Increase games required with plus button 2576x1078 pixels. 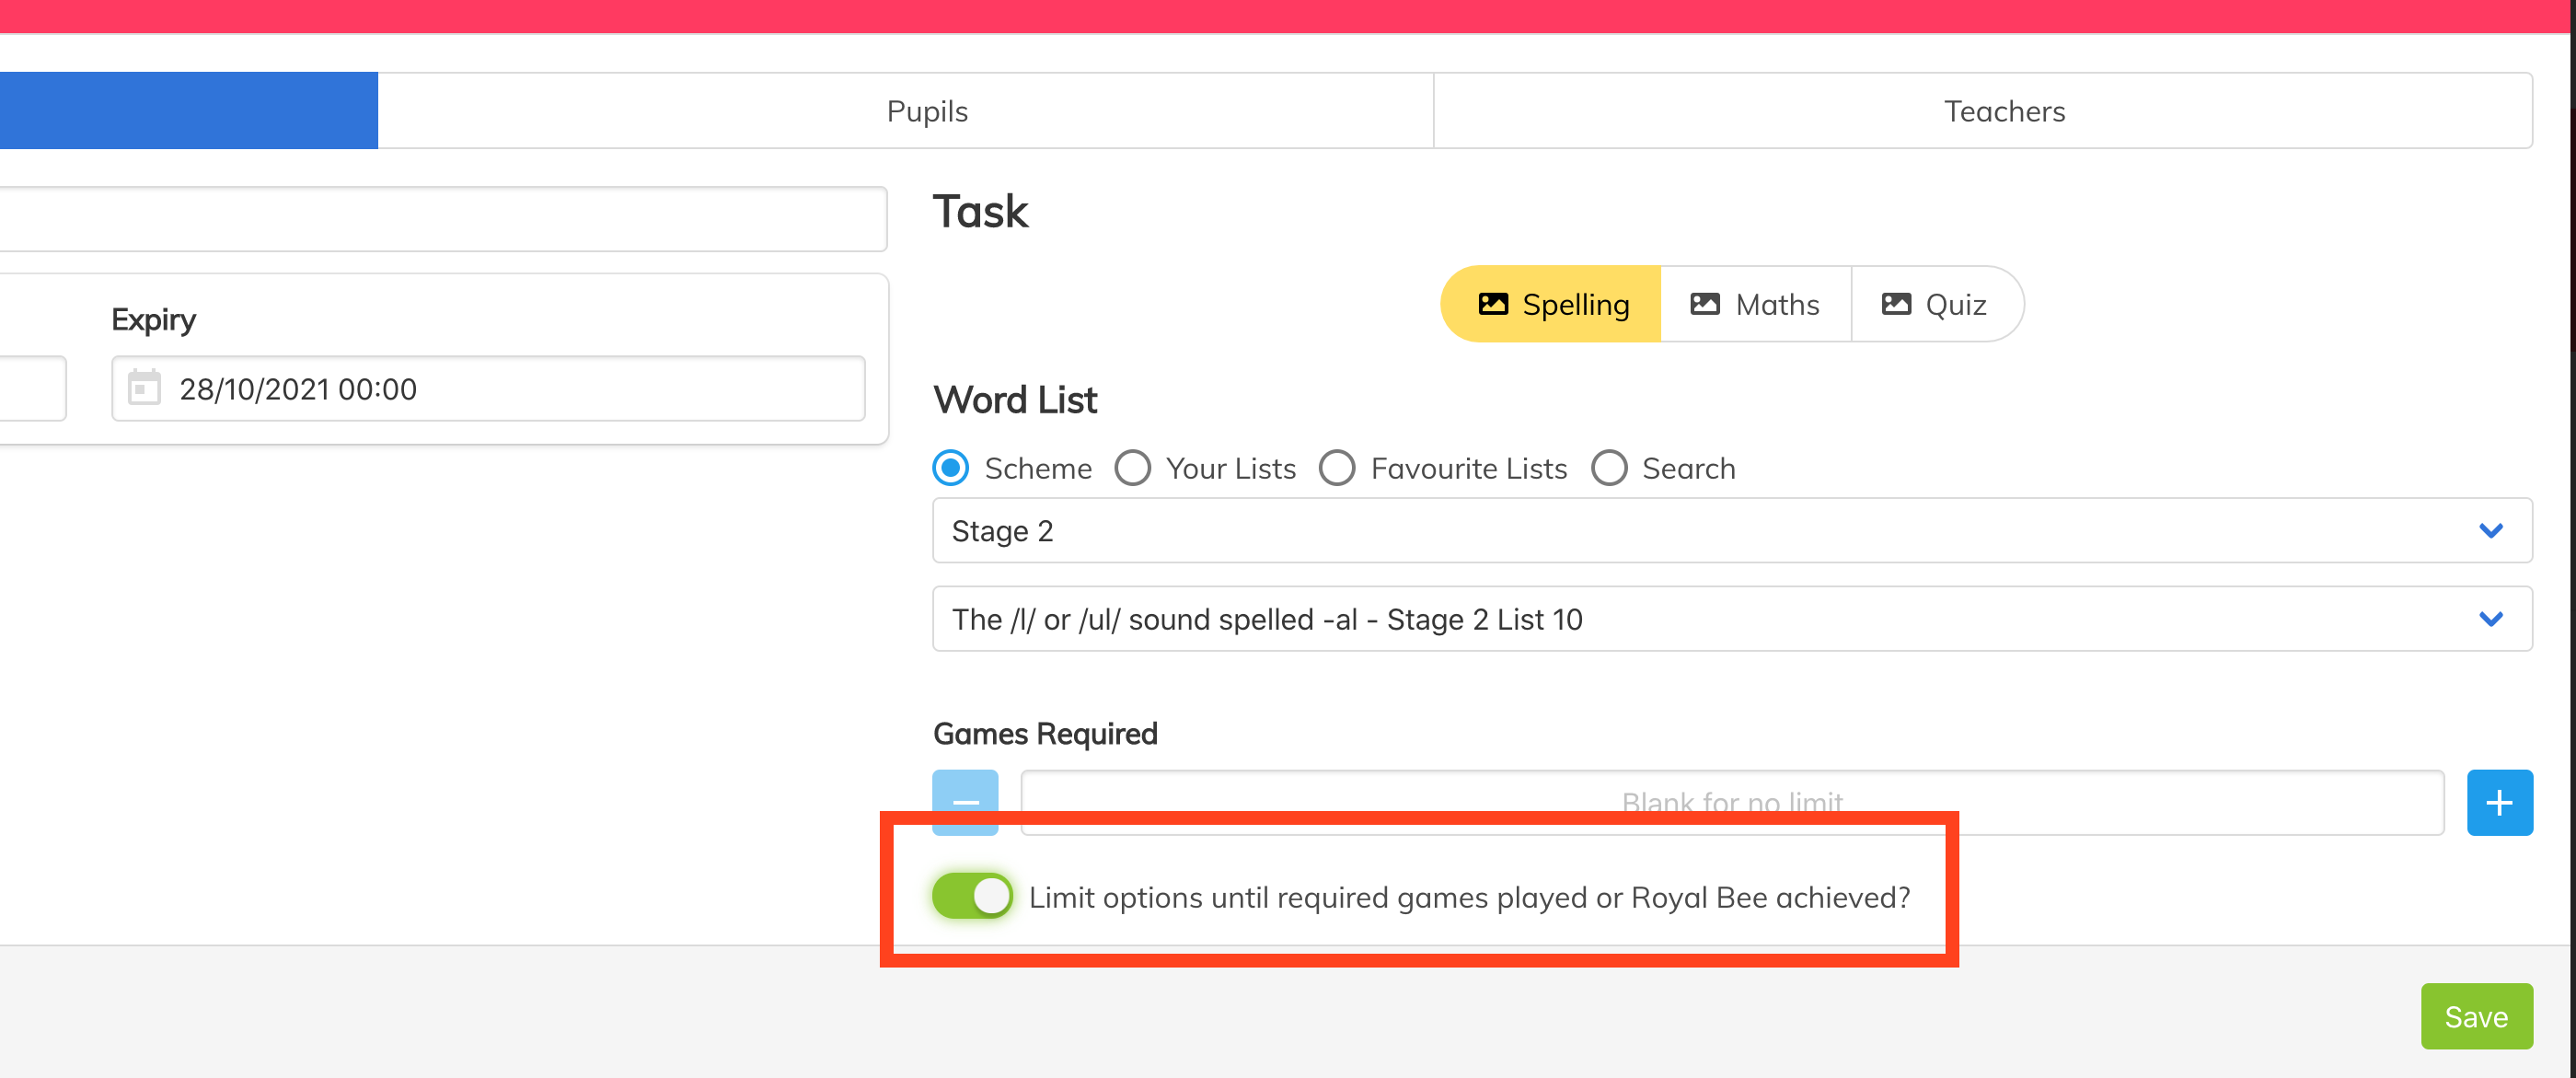click(x=2499, y=802)
